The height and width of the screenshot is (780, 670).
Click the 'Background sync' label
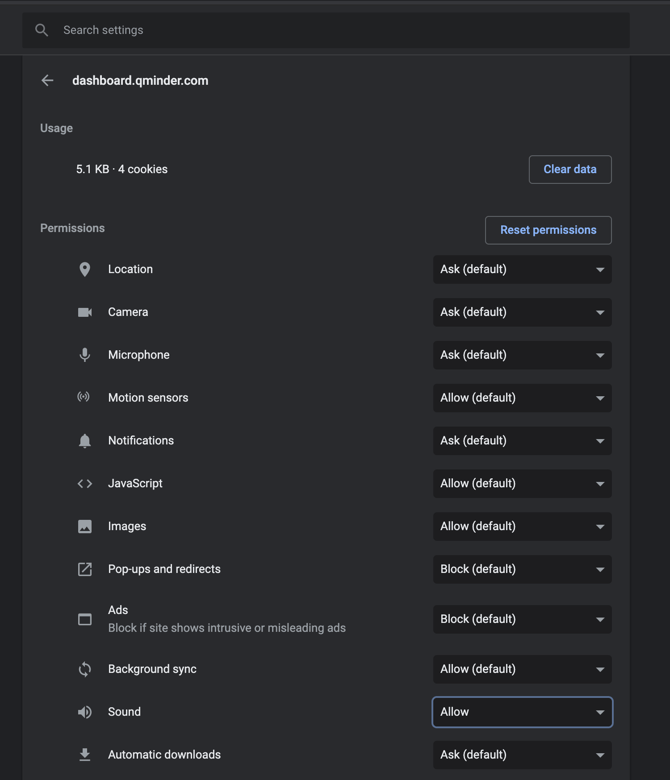pos(152,669)
